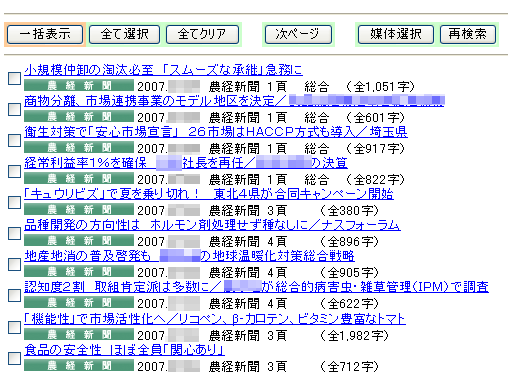Open the 「キュウリビズ」で夏を乗り切れ article
The image size is (508, 374).
click(209, 194)
